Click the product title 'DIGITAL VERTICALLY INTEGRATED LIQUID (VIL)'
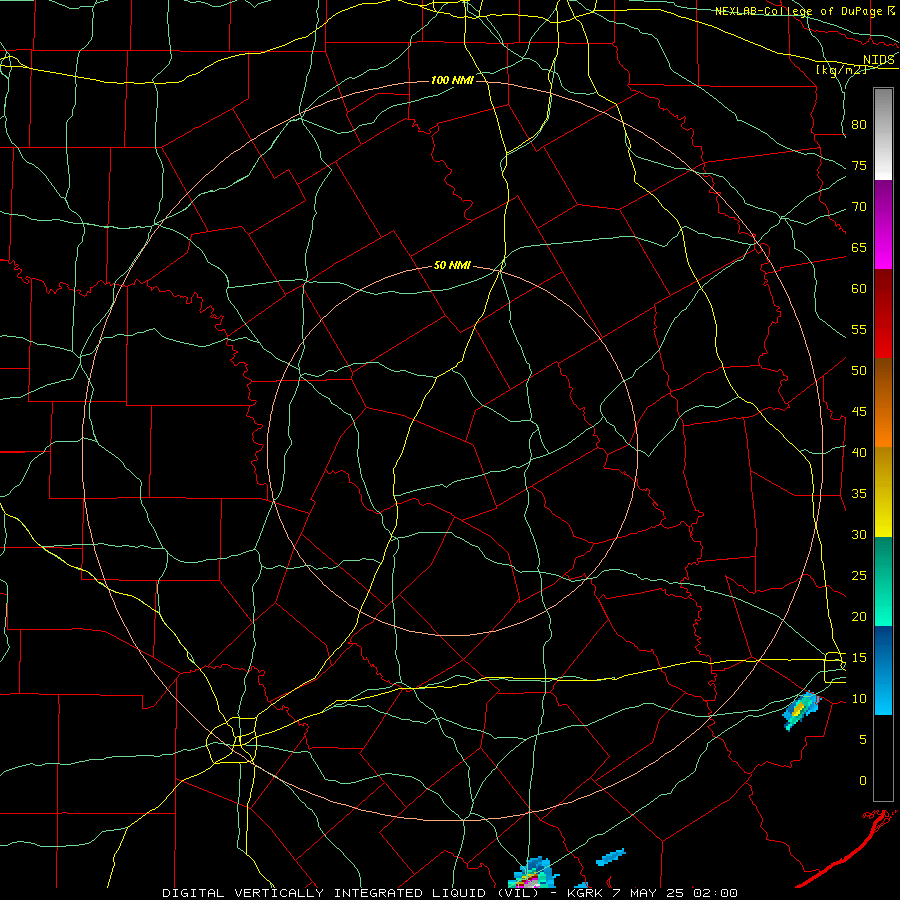This screenshot has width=900, height=900. click(351, 893)
